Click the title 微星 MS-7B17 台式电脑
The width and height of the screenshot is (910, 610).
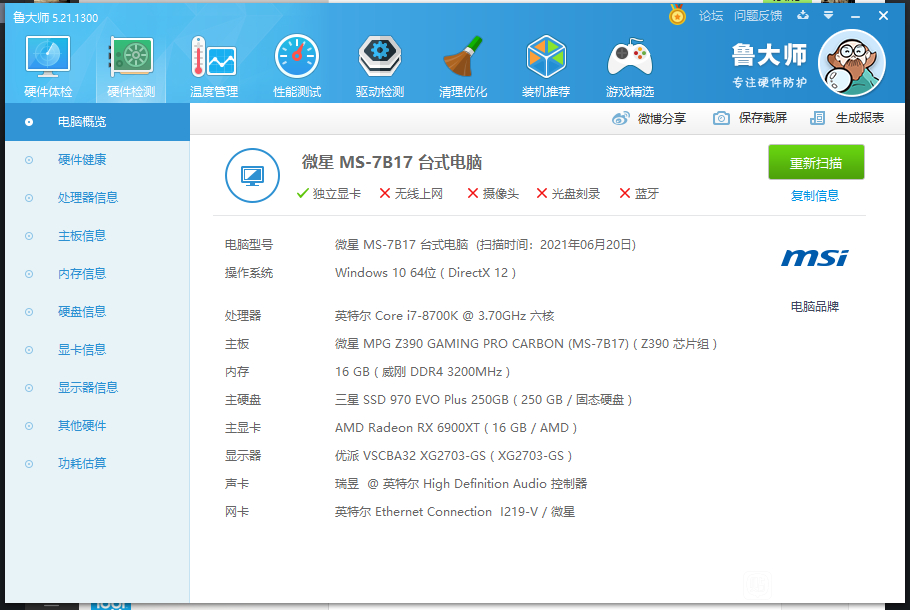click(392, 163)
